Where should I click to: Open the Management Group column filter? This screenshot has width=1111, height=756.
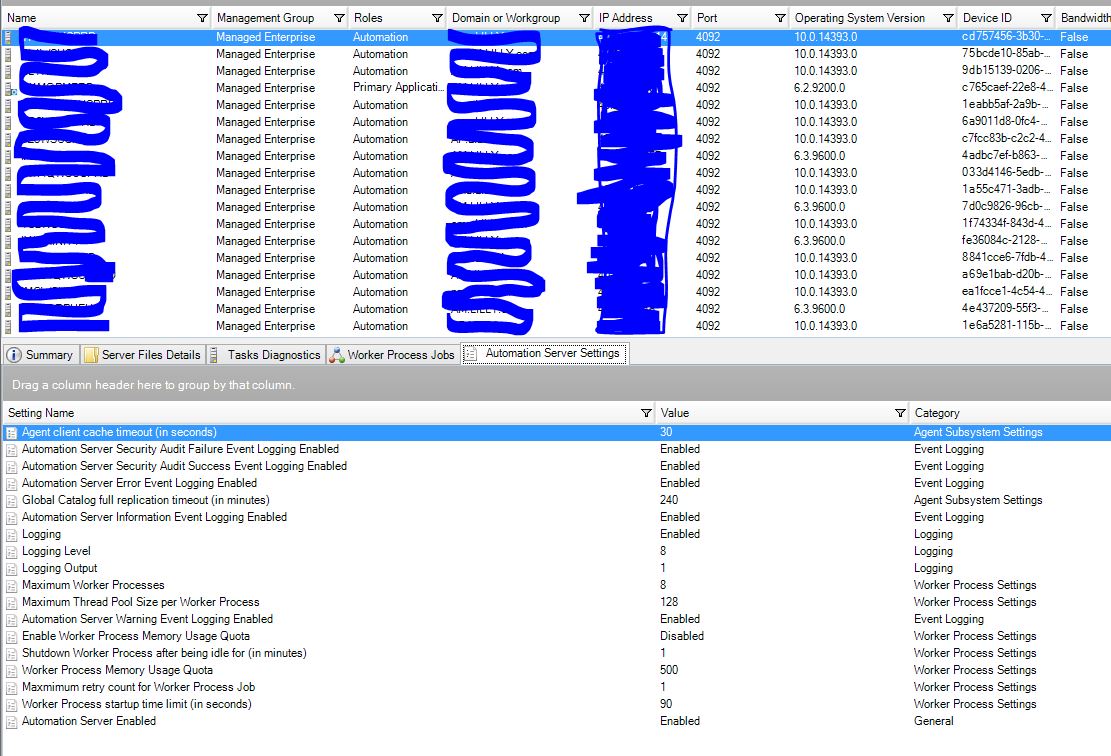pyautogui.click(x=339, y=18)
